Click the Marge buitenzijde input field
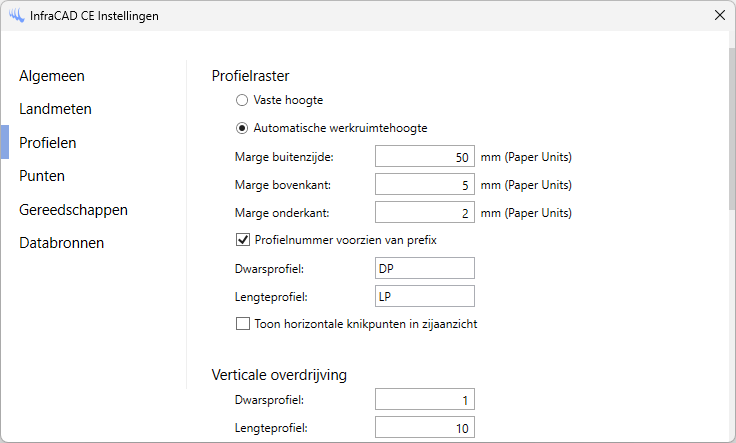 point(424,157)
